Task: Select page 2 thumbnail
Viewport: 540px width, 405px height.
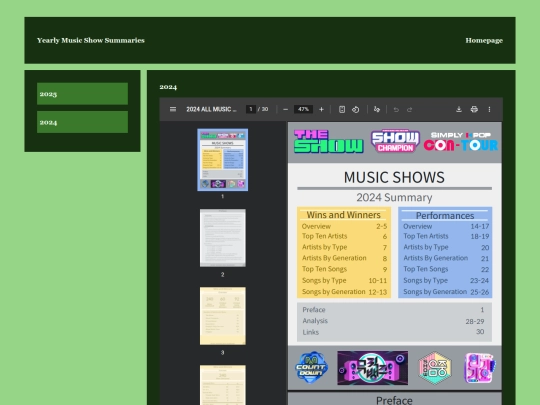Action: click(222, 238)
